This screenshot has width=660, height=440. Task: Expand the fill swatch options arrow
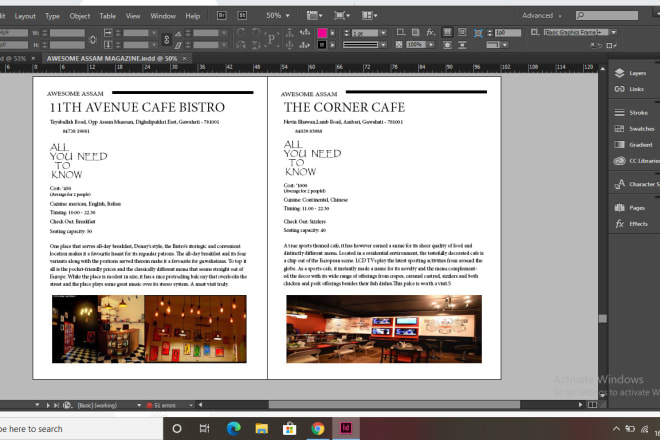click(x=333, y=33)
